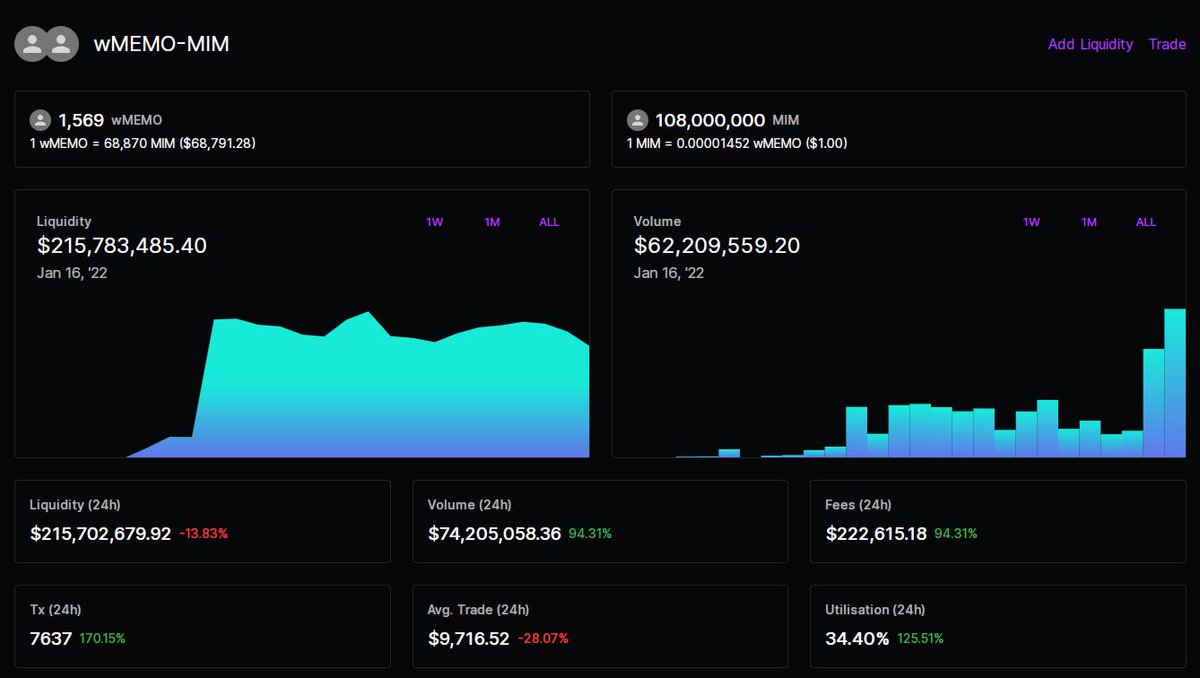Click the -28.07% avg trade change
The image size is (1200, 678).
point(543,638)
